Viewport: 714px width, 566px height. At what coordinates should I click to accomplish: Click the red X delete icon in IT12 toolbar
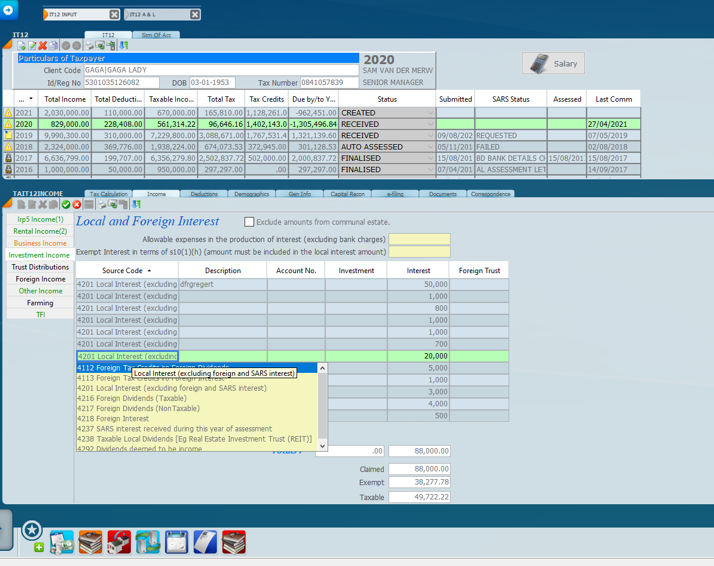pos(43,46)
